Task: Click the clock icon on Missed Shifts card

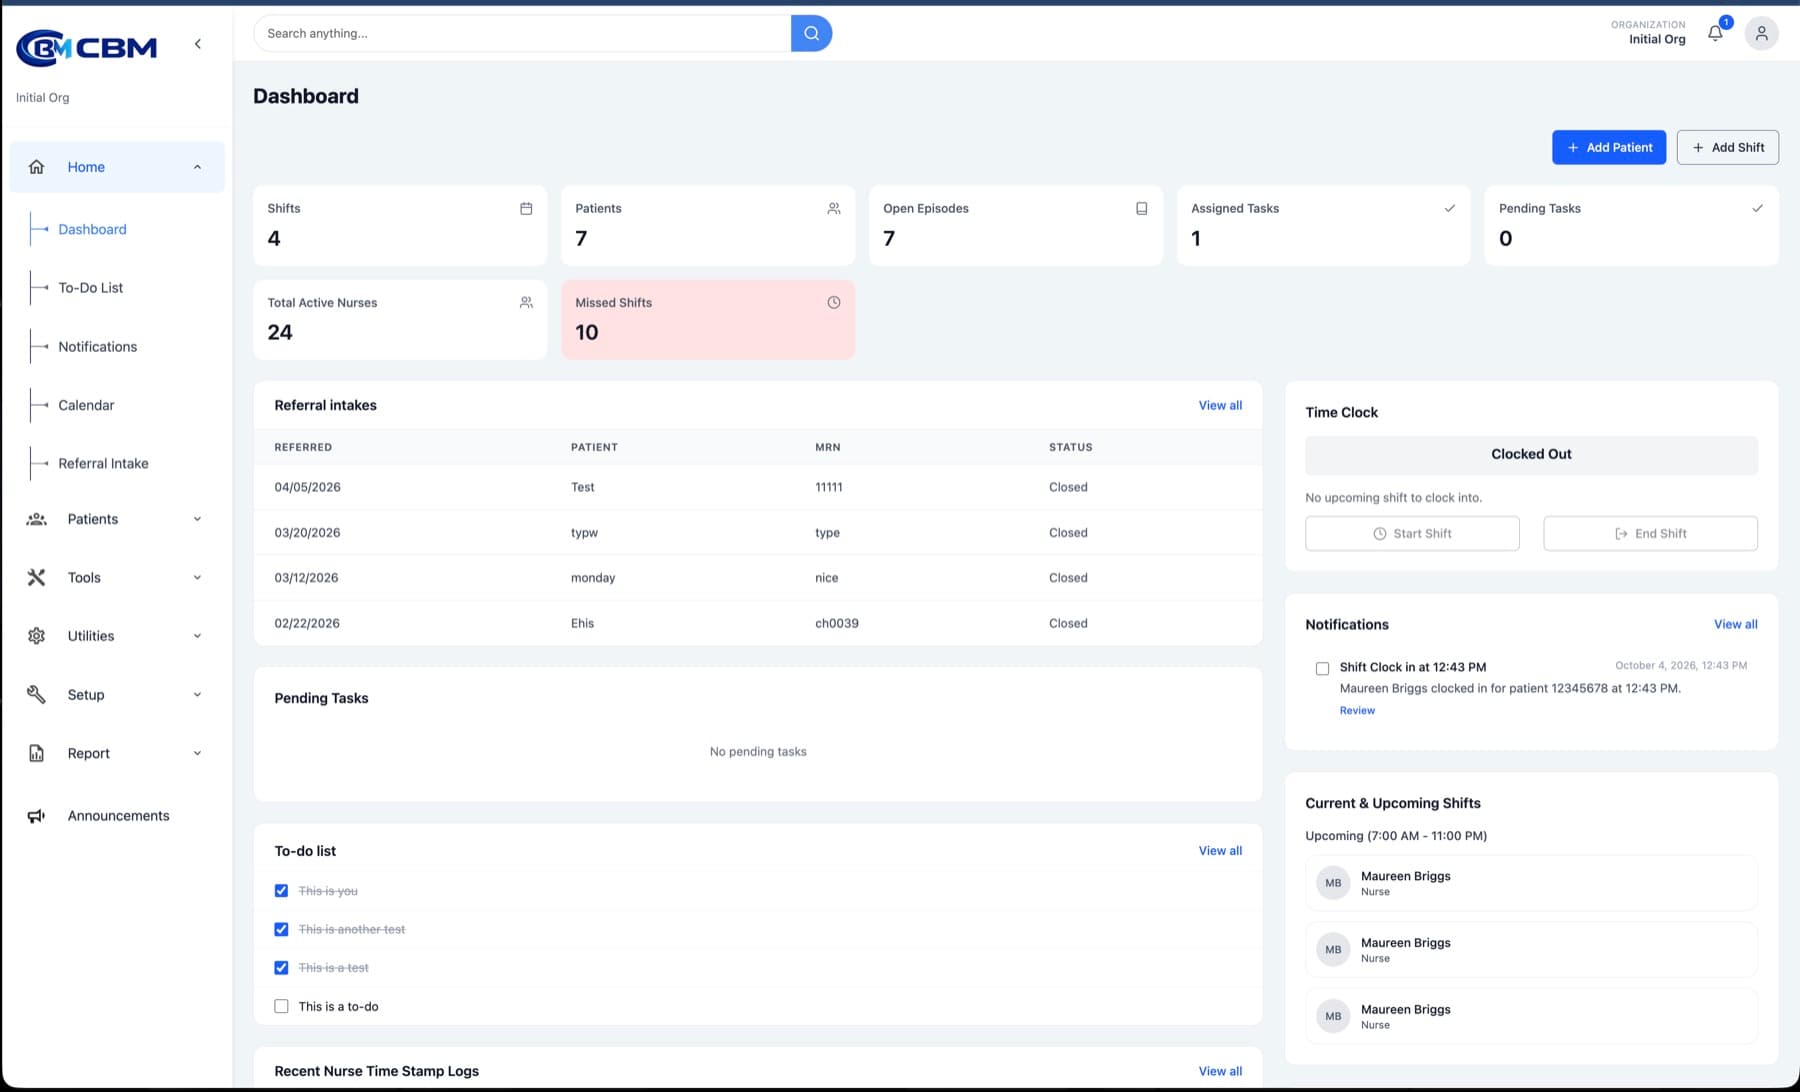Action: (834, 302)
